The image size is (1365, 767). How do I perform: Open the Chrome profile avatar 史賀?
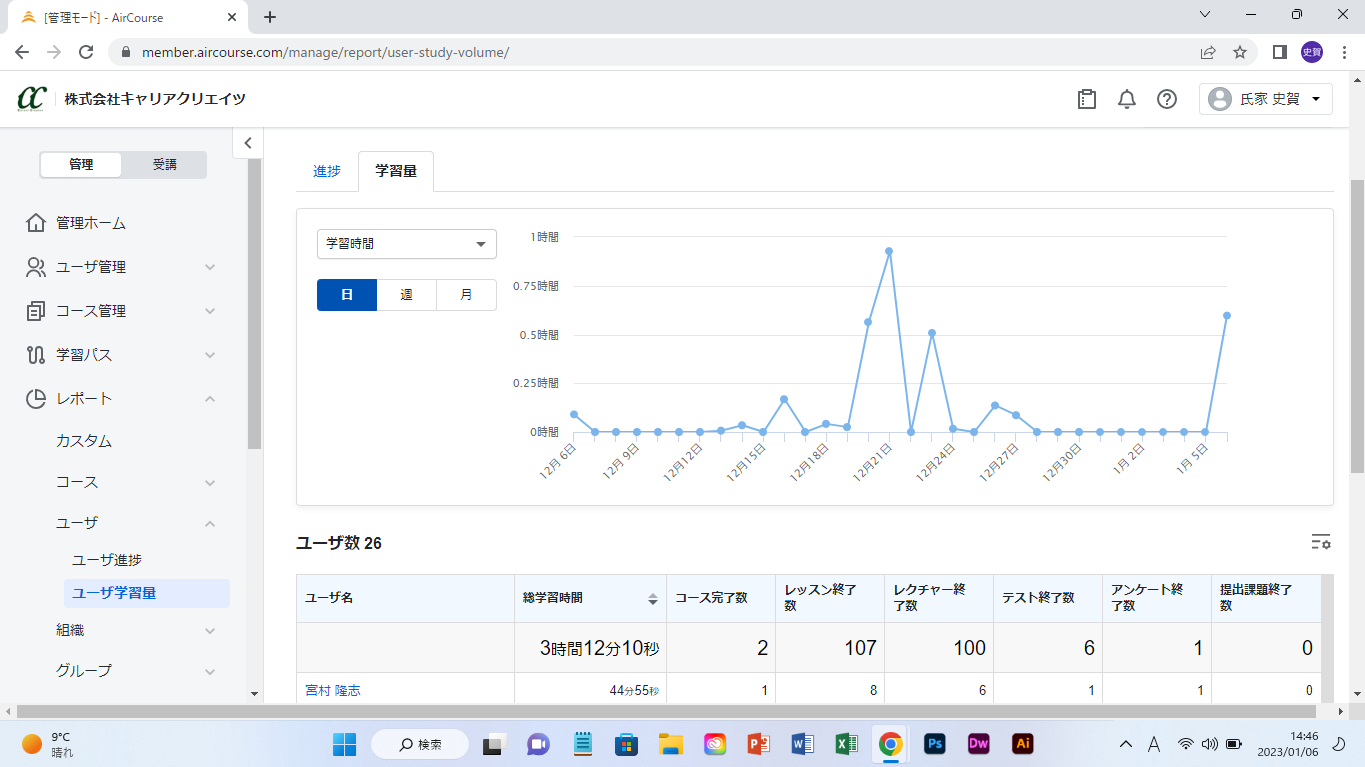(1312, 52)
